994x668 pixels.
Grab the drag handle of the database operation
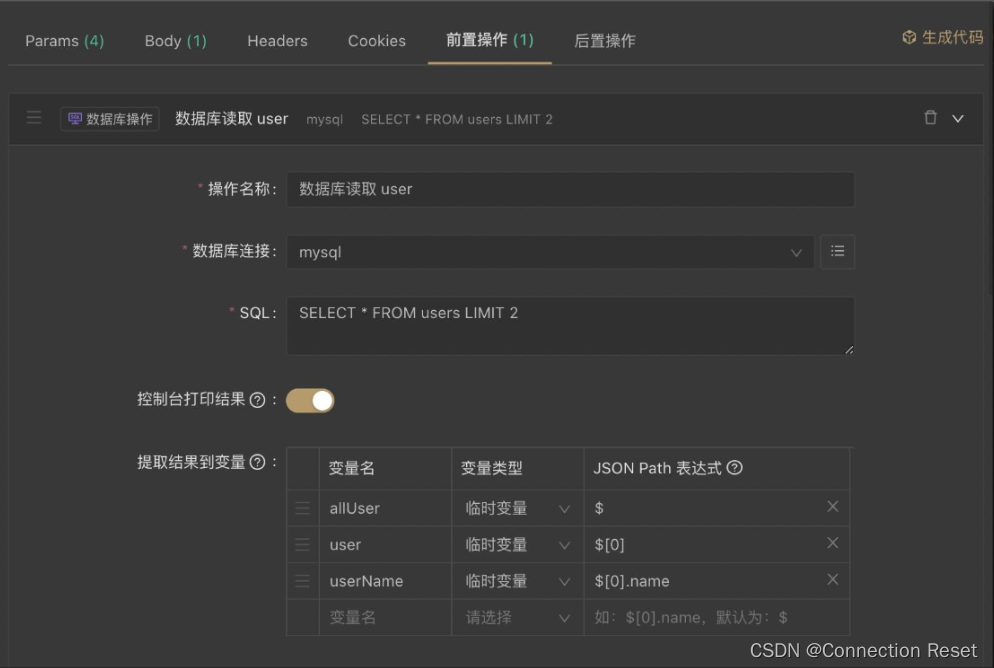[x=34, y=118]
